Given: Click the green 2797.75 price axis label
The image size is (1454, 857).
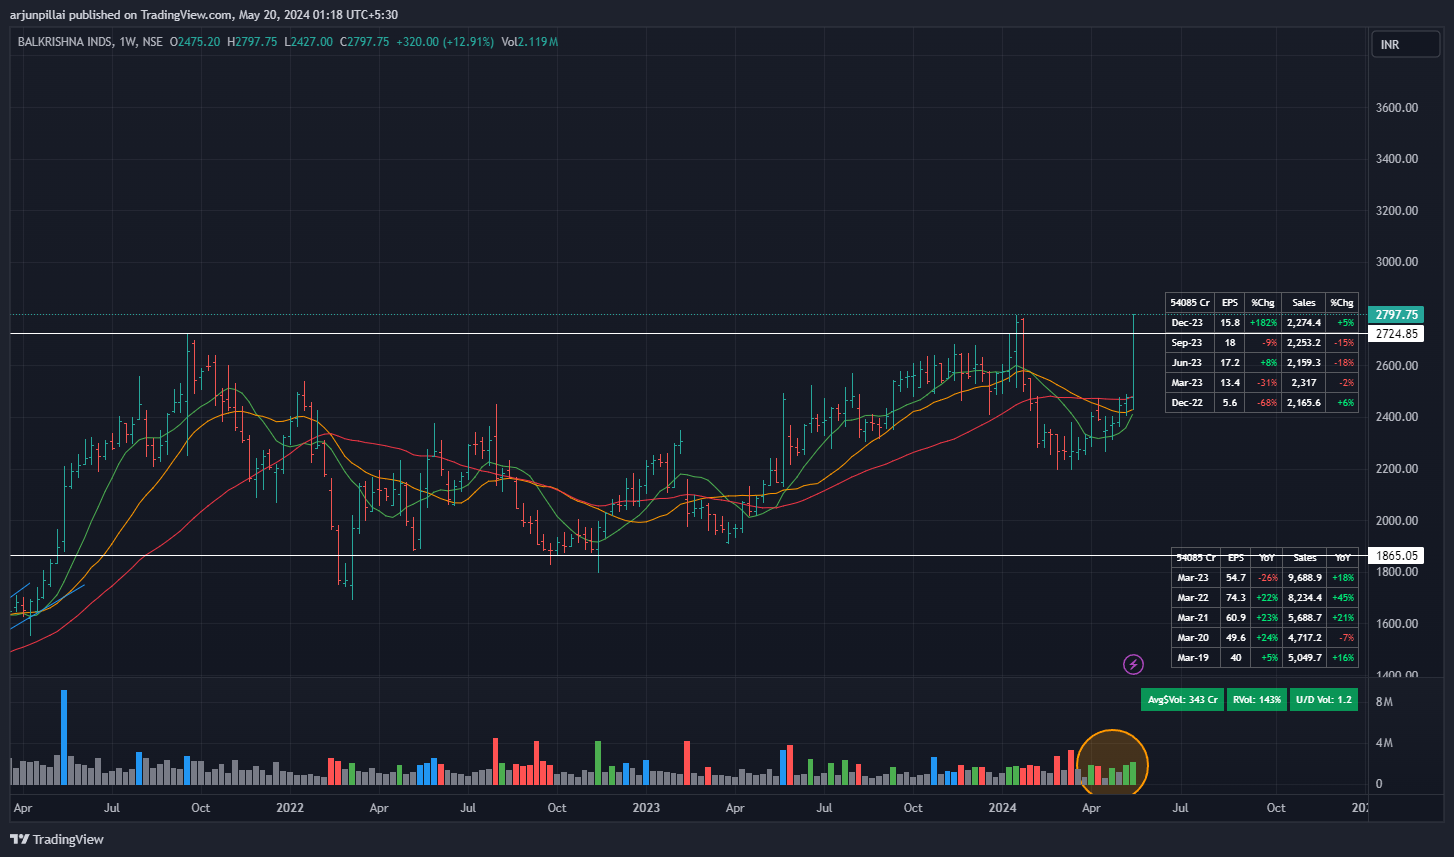Looking at the screenshot, I should (x=1396, y=314).
